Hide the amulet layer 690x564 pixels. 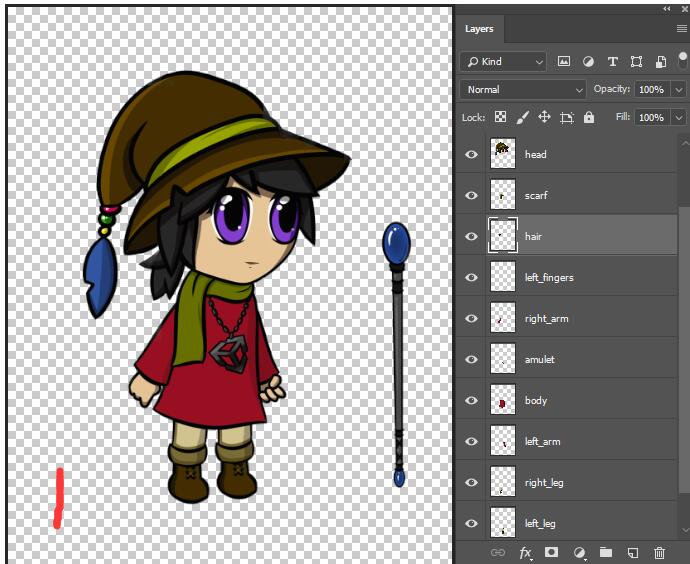[x=471, y=359]
